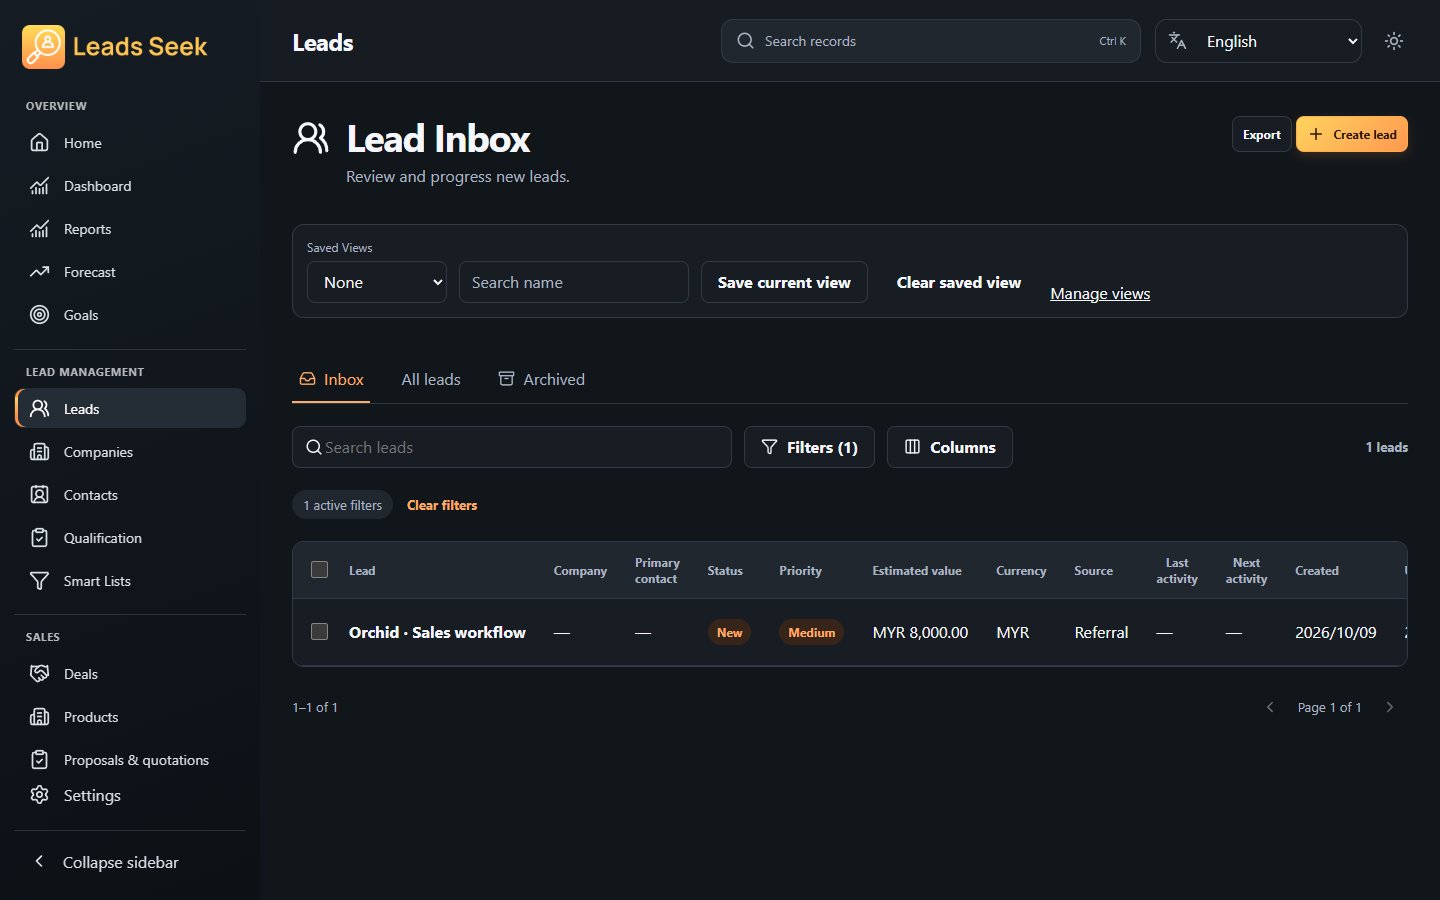Open Contacts via its sidebar icon

[x=39, y=495]
